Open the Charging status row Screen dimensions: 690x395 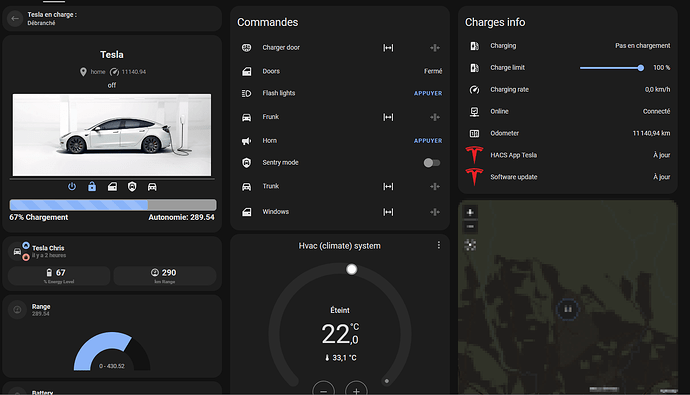(x=568, y=46)
